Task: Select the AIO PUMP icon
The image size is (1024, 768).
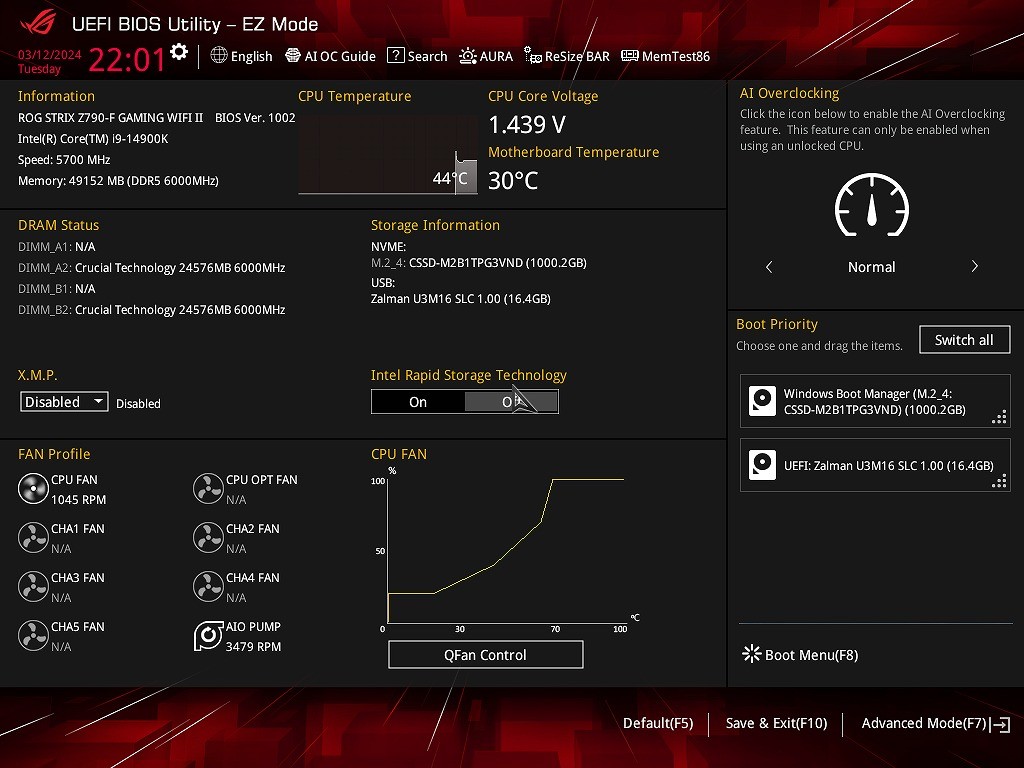Action: pos(208,636)
